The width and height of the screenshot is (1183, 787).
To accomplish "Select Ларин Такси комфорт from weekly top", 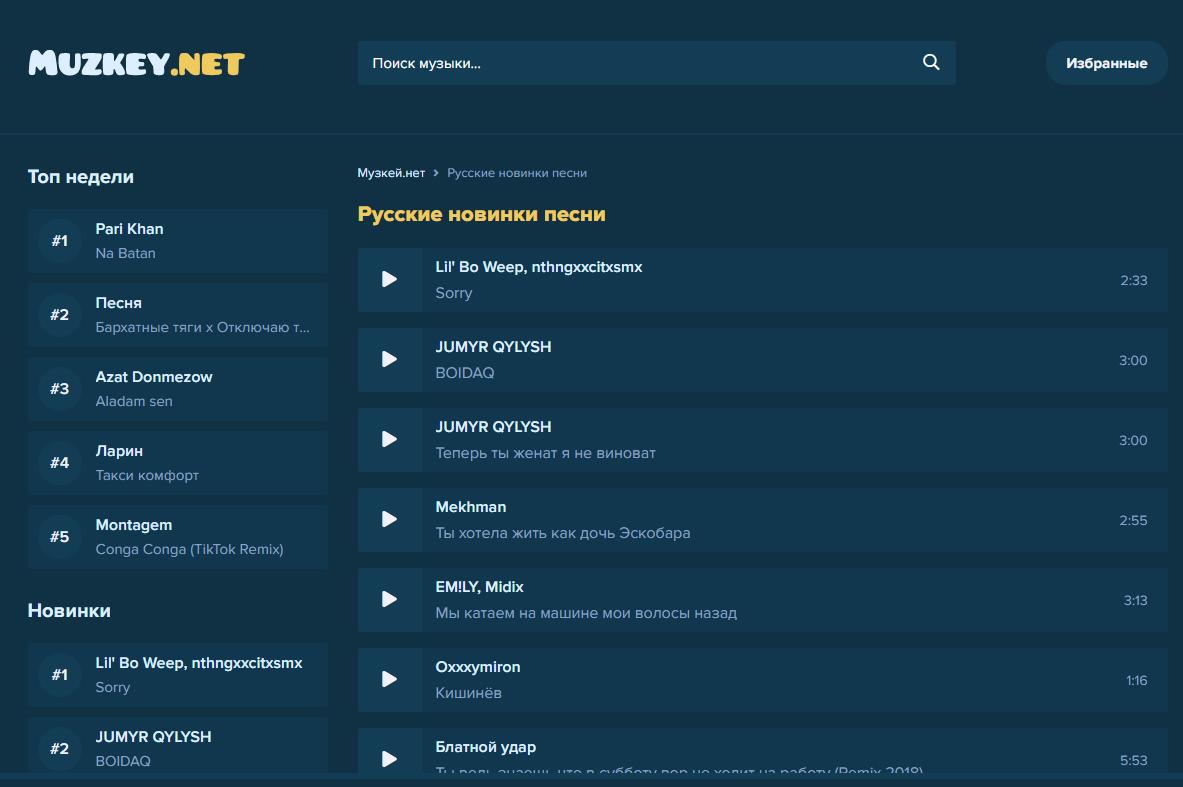I will pyautogui.click(x=178, y=463).
